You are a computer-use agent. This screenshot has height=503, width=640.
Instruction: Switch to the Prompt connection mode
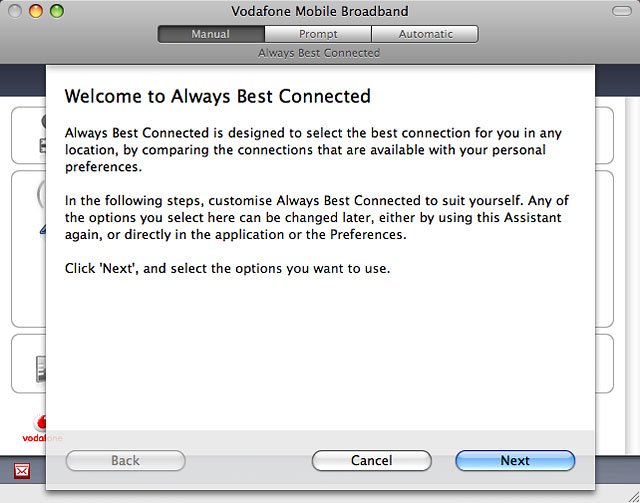317,34
